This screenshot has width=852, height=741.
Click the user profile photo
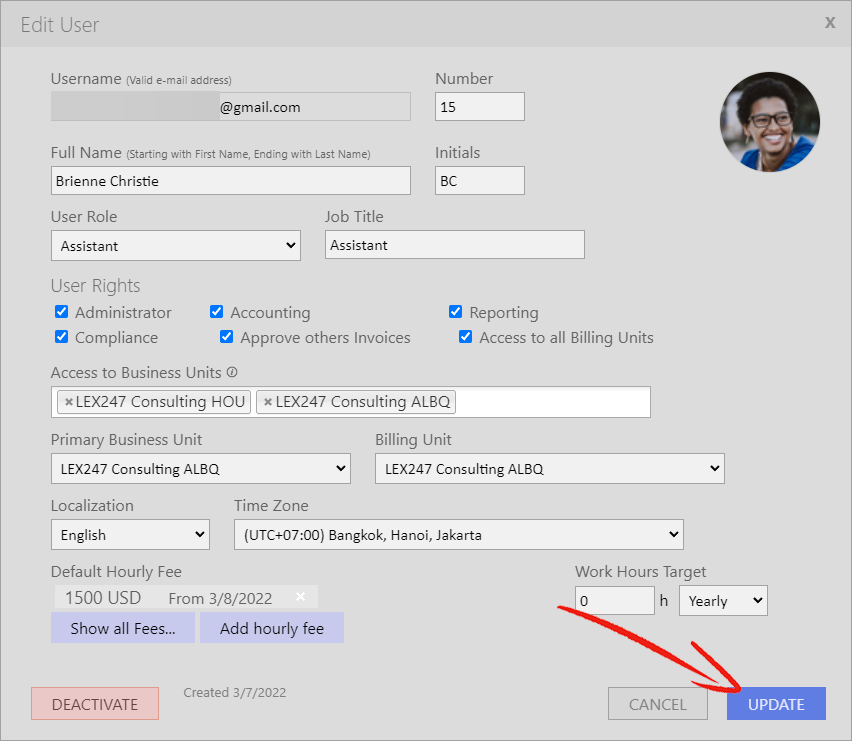[x=770, y=122]
